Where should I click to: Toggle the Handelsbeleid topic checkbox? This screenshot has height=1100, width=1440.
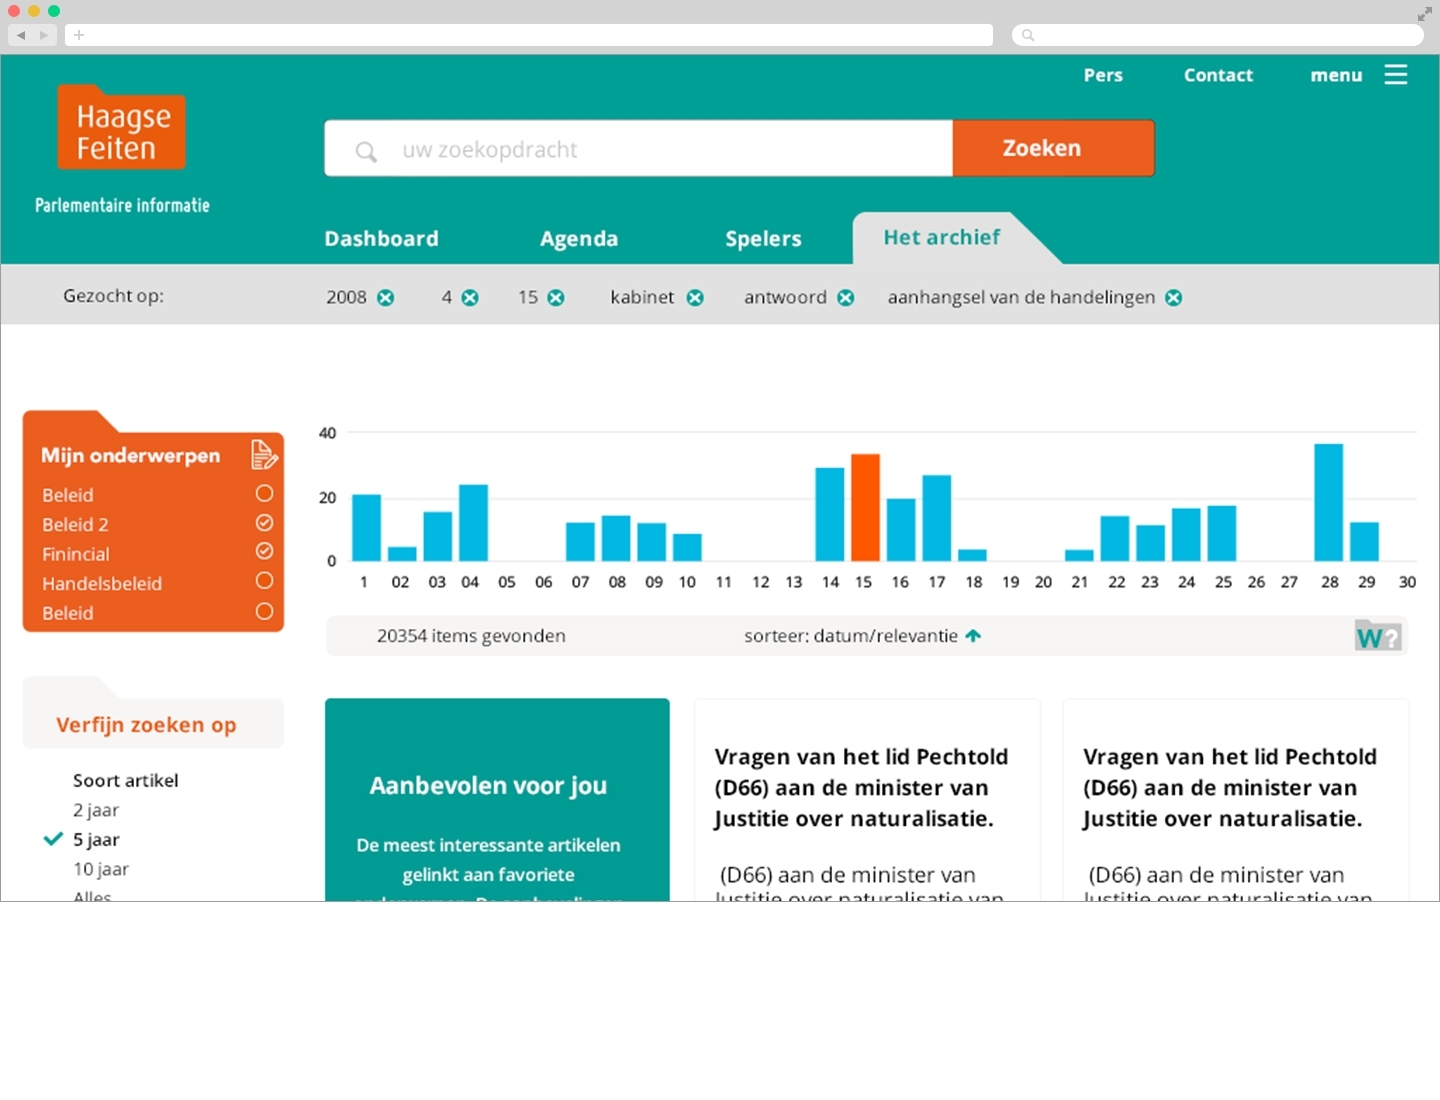tap(264, 581)
